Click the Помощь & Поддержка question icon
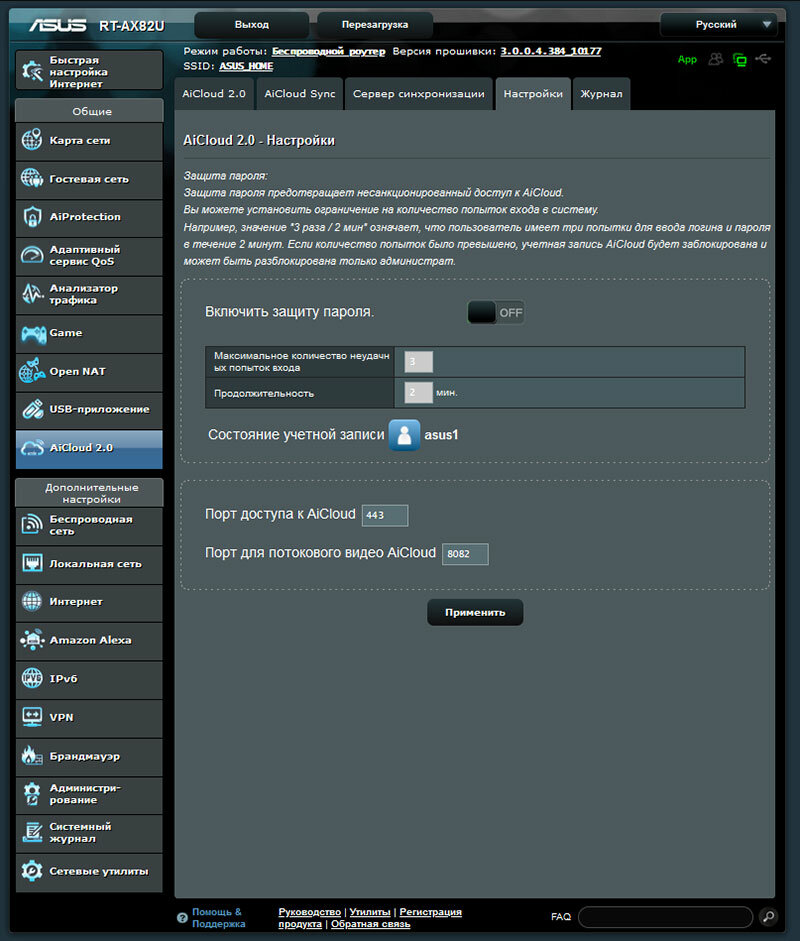Screen dimensions: 800x941 coord(182,918)
